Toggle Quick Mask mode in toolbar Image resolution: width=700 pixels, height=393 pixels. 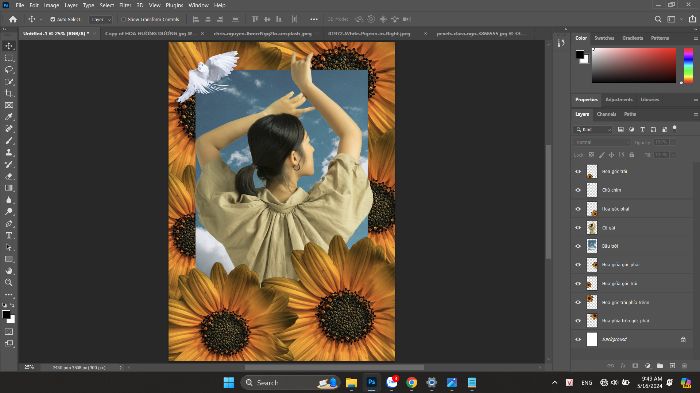coord(9,332)
